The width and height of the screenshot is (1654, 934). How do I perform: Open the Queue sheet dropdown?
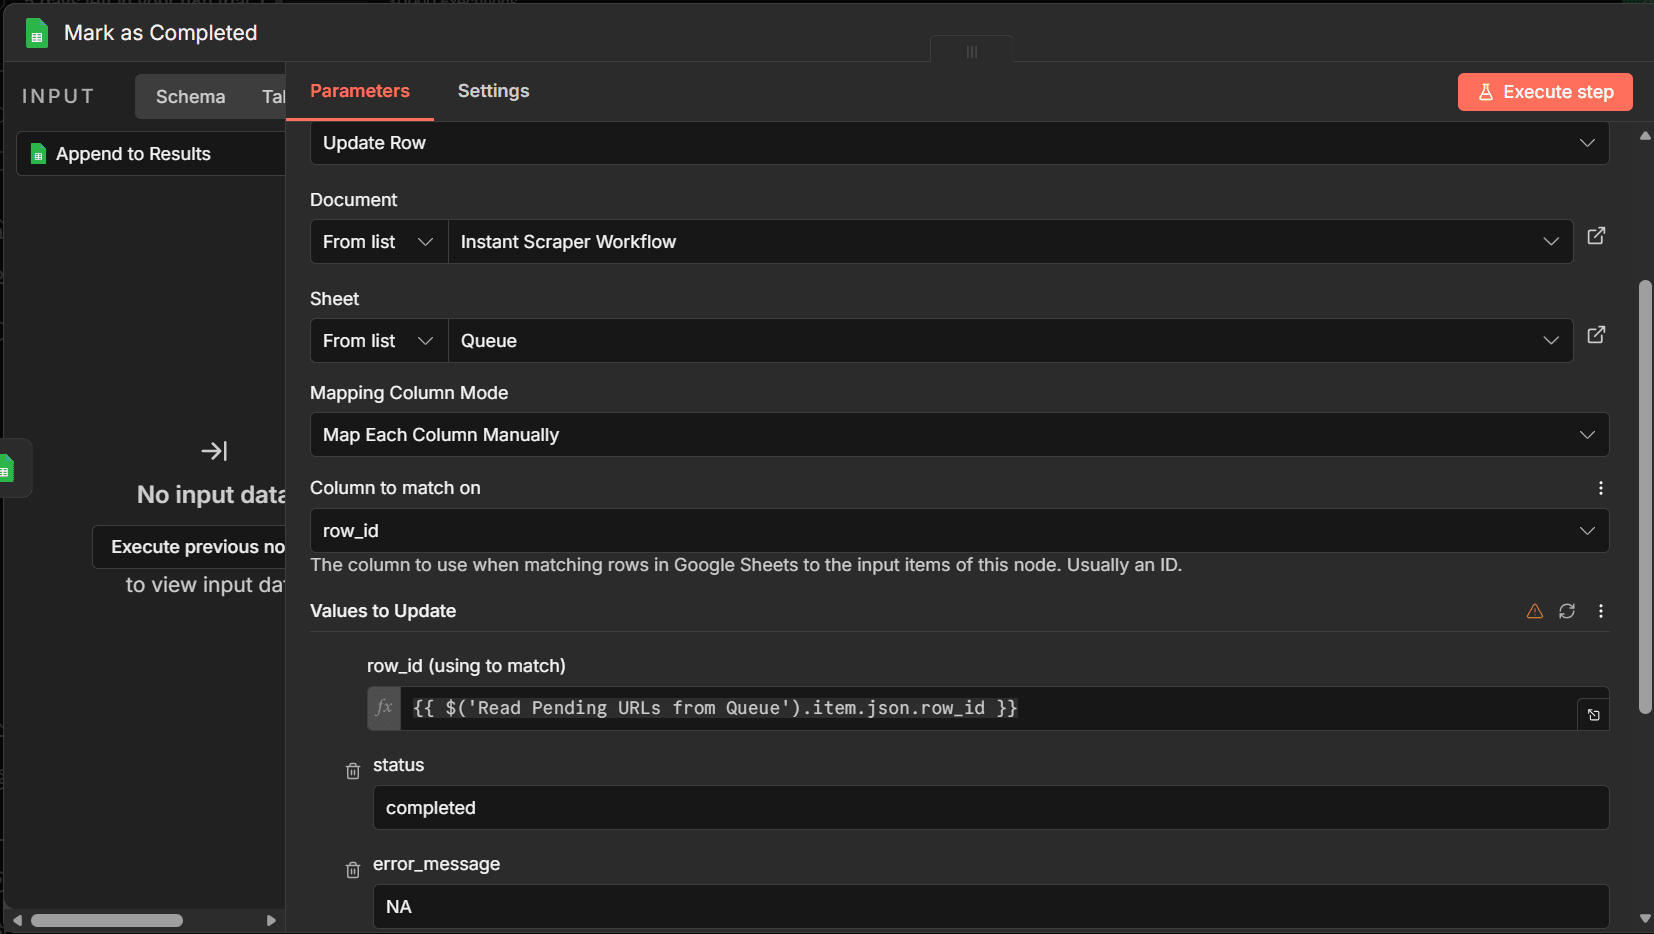pos(1010,341)
